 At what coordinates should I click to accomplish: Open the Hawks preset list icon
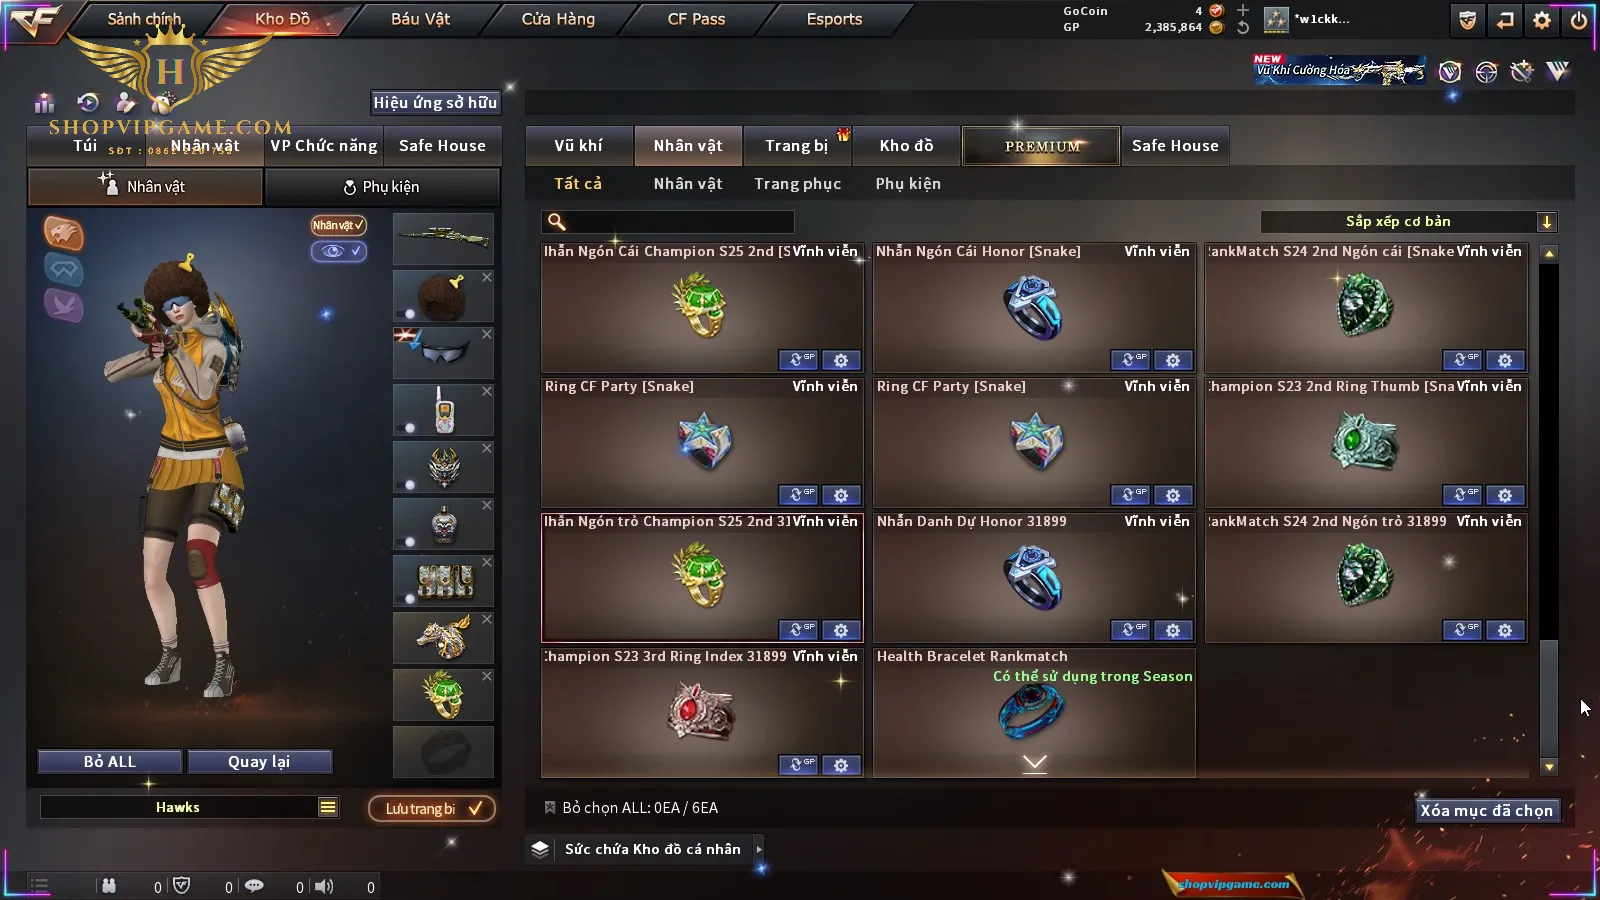click(x=328, y=807)
